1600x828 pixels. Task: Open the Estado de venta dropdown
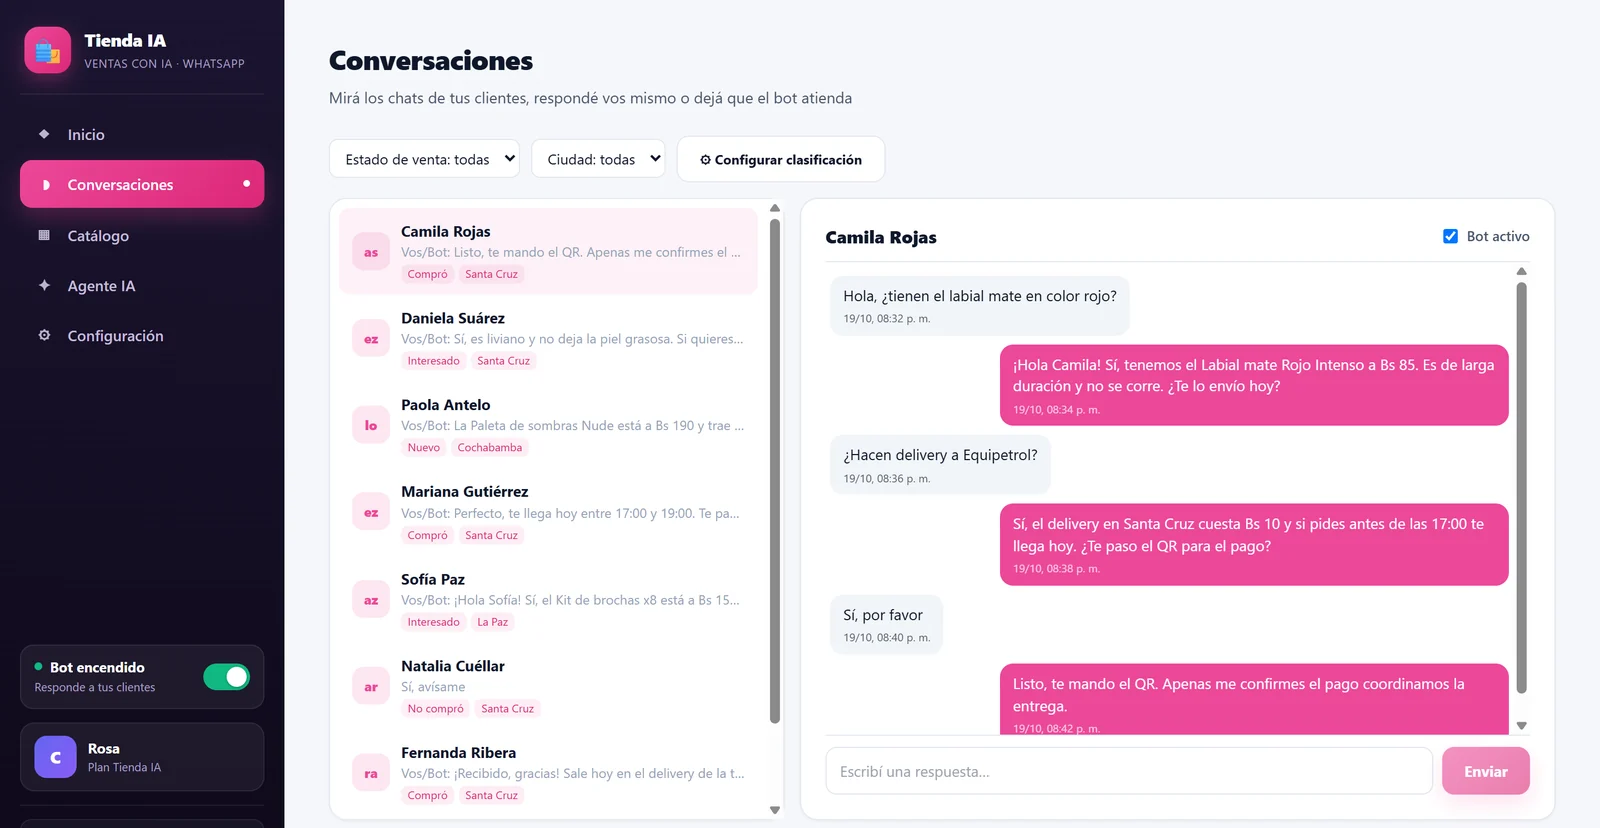click(424, 159)
